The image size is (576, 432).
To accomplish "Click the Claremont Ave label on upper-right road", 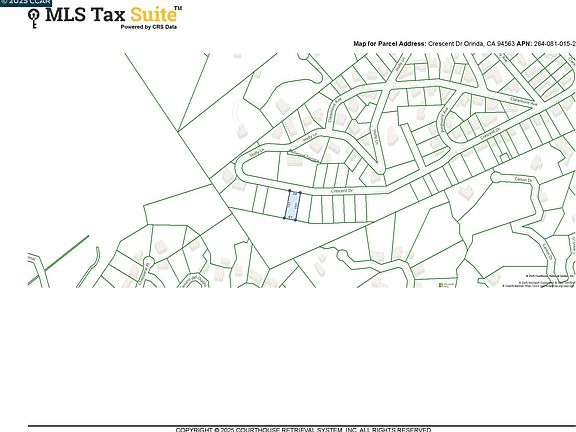I will tap(524, 101).
